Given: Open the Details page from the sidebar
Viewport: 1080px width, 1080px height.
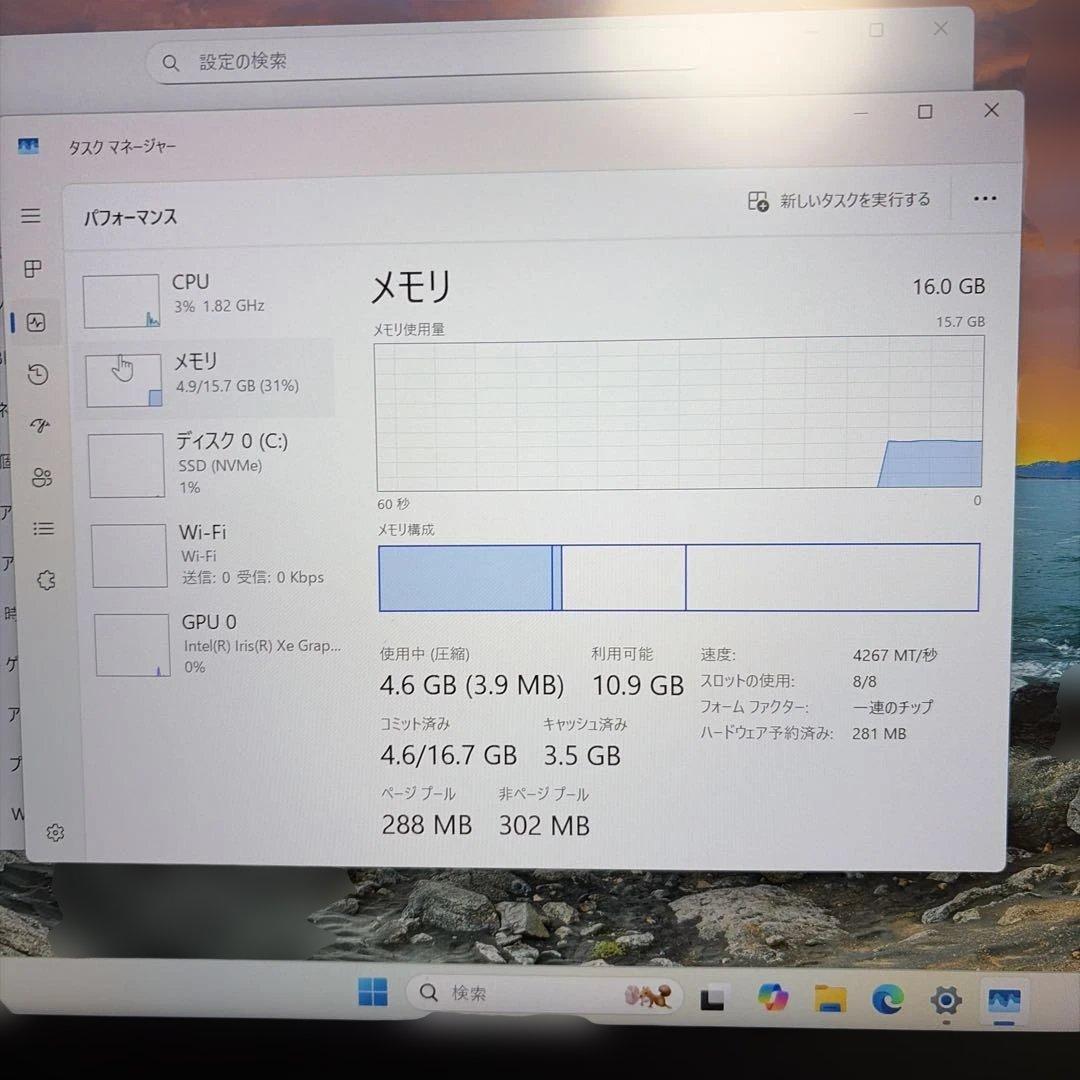Looking at the screenshot, I should pos(43,529).
